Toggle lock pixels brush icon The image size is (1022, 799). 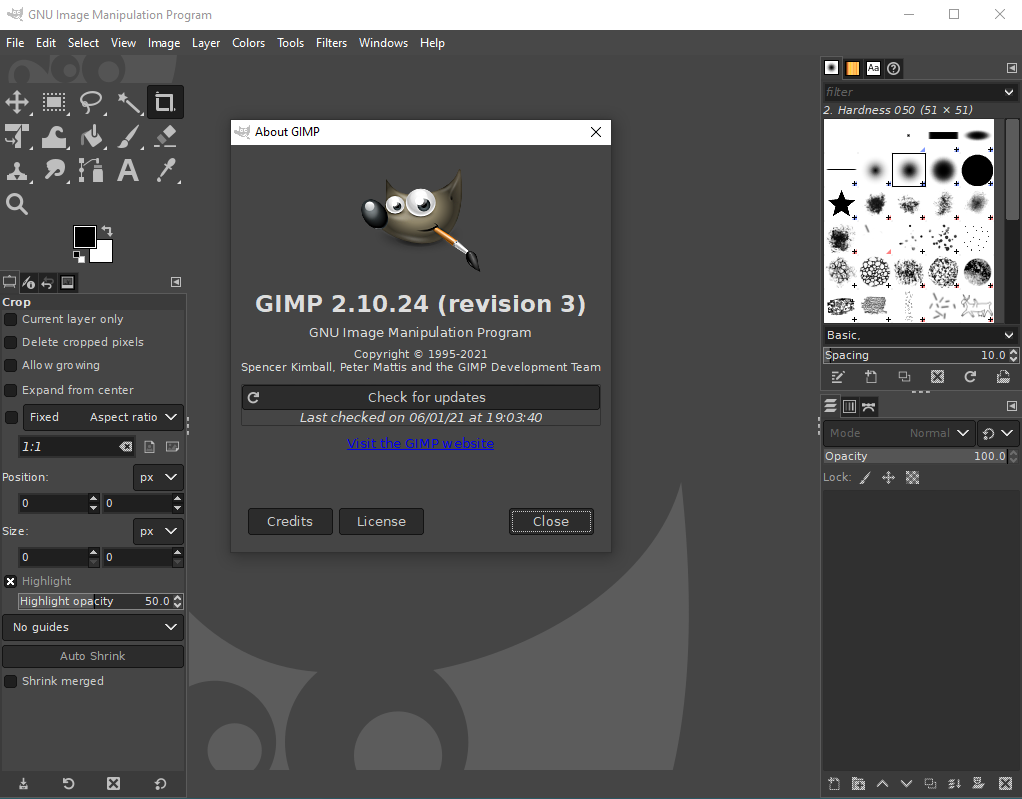[x=865, y=478]
